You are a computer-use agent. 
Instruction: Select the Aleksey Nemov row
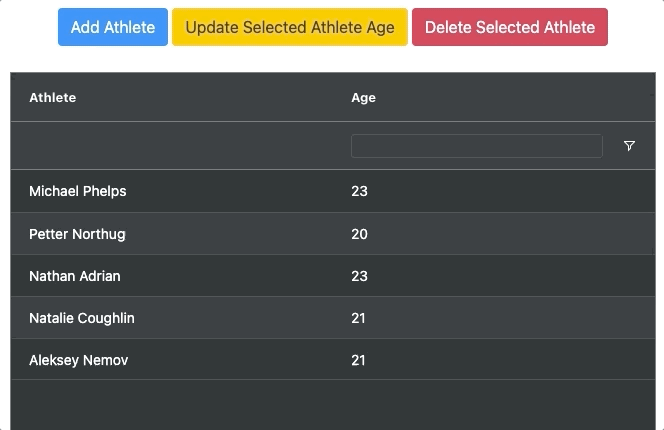tap(78, 360)
